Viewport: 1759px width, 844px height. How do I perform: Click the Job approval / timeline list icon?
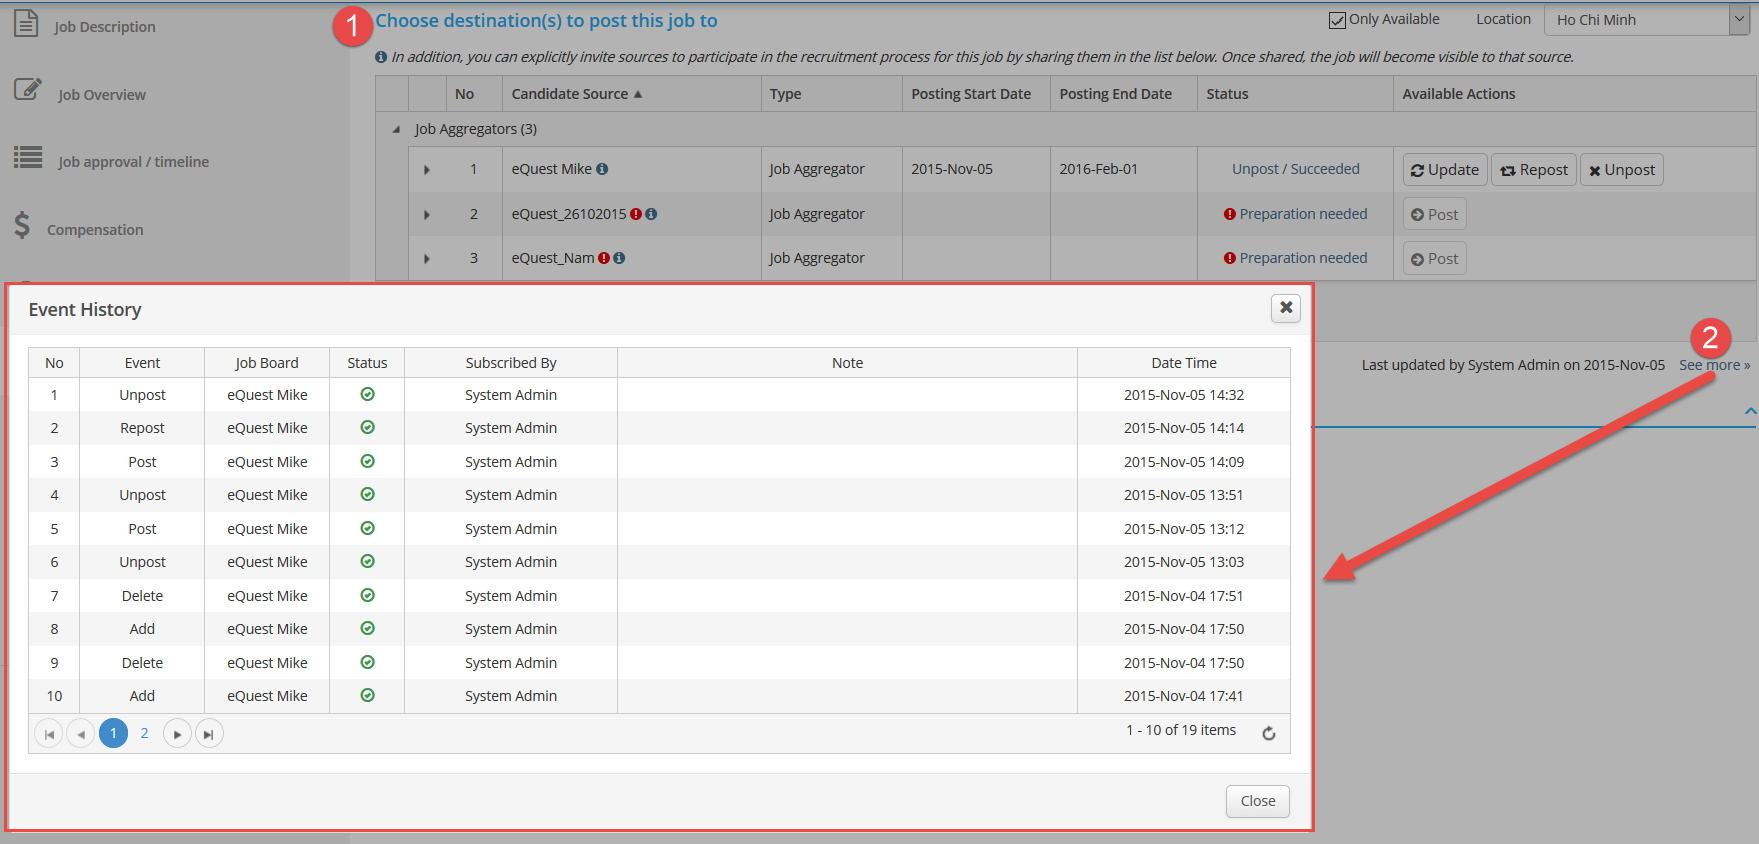(28, 158)
